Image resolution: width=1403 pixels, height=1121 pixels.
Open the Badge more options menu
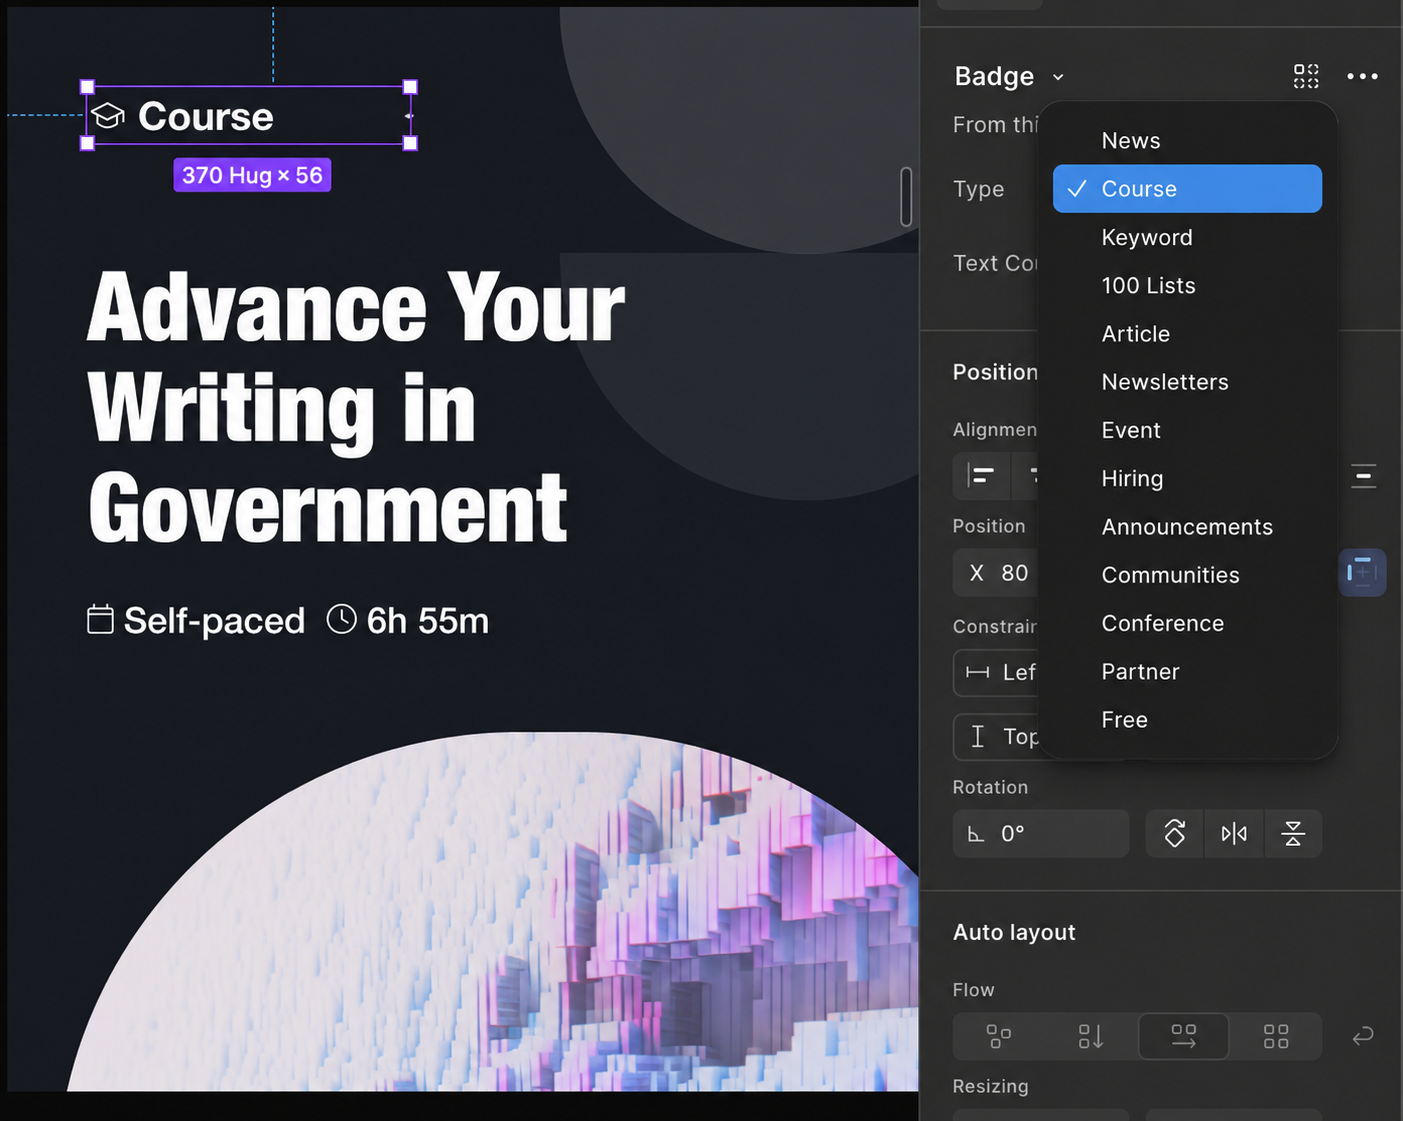pyautogui.click(x=1362, y=76)
